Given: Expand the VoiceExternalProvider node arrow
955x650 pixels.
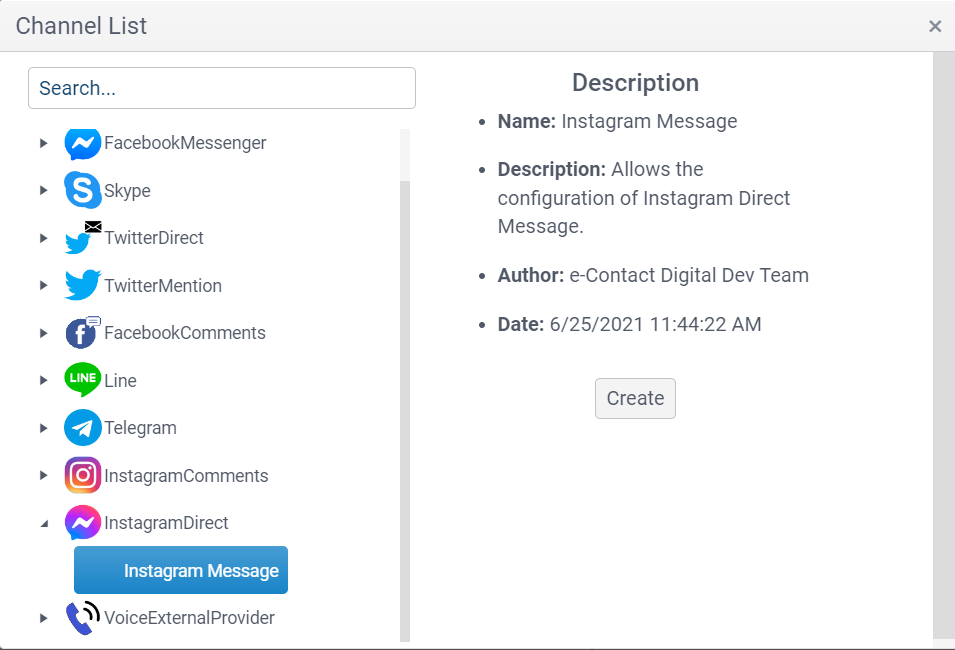Looking at the screenshot, I should (43, 618).
